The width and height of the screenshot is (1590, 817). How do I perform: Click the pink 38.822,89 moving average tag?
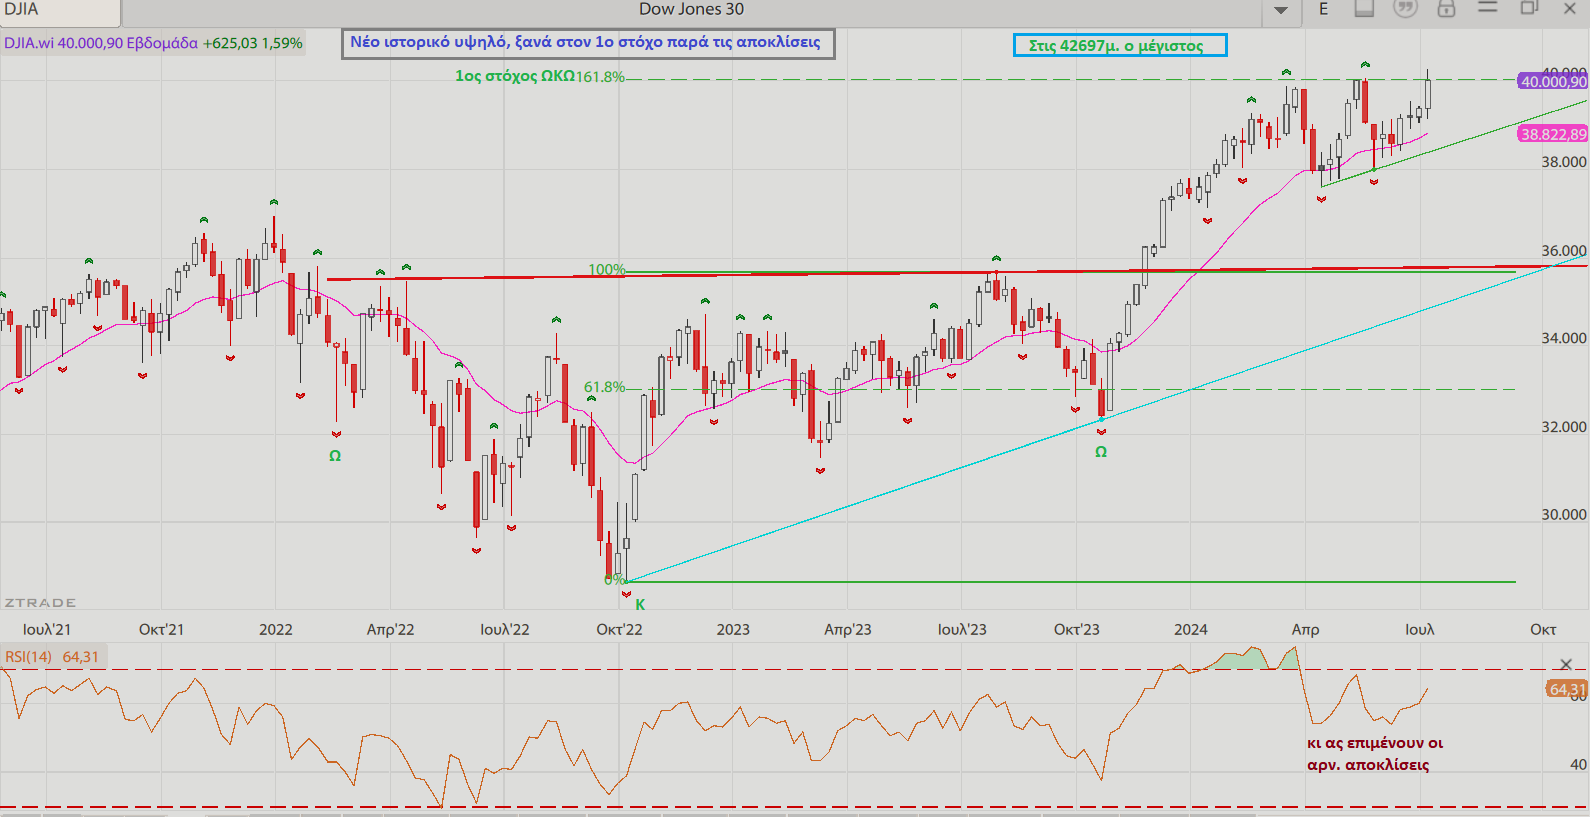pyautogui.click(x=1553, y=134)
